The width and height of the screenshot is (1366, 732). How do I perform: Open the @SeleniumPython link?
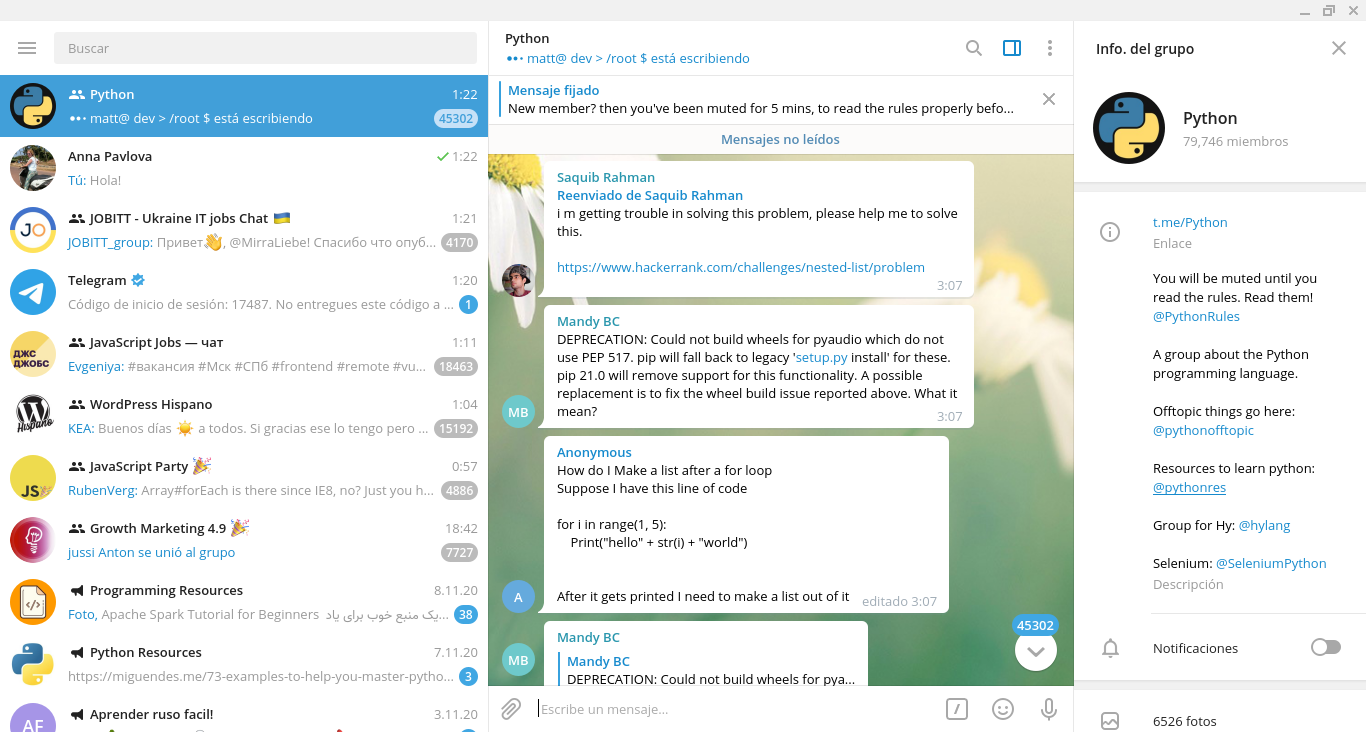pos(1271,563)
